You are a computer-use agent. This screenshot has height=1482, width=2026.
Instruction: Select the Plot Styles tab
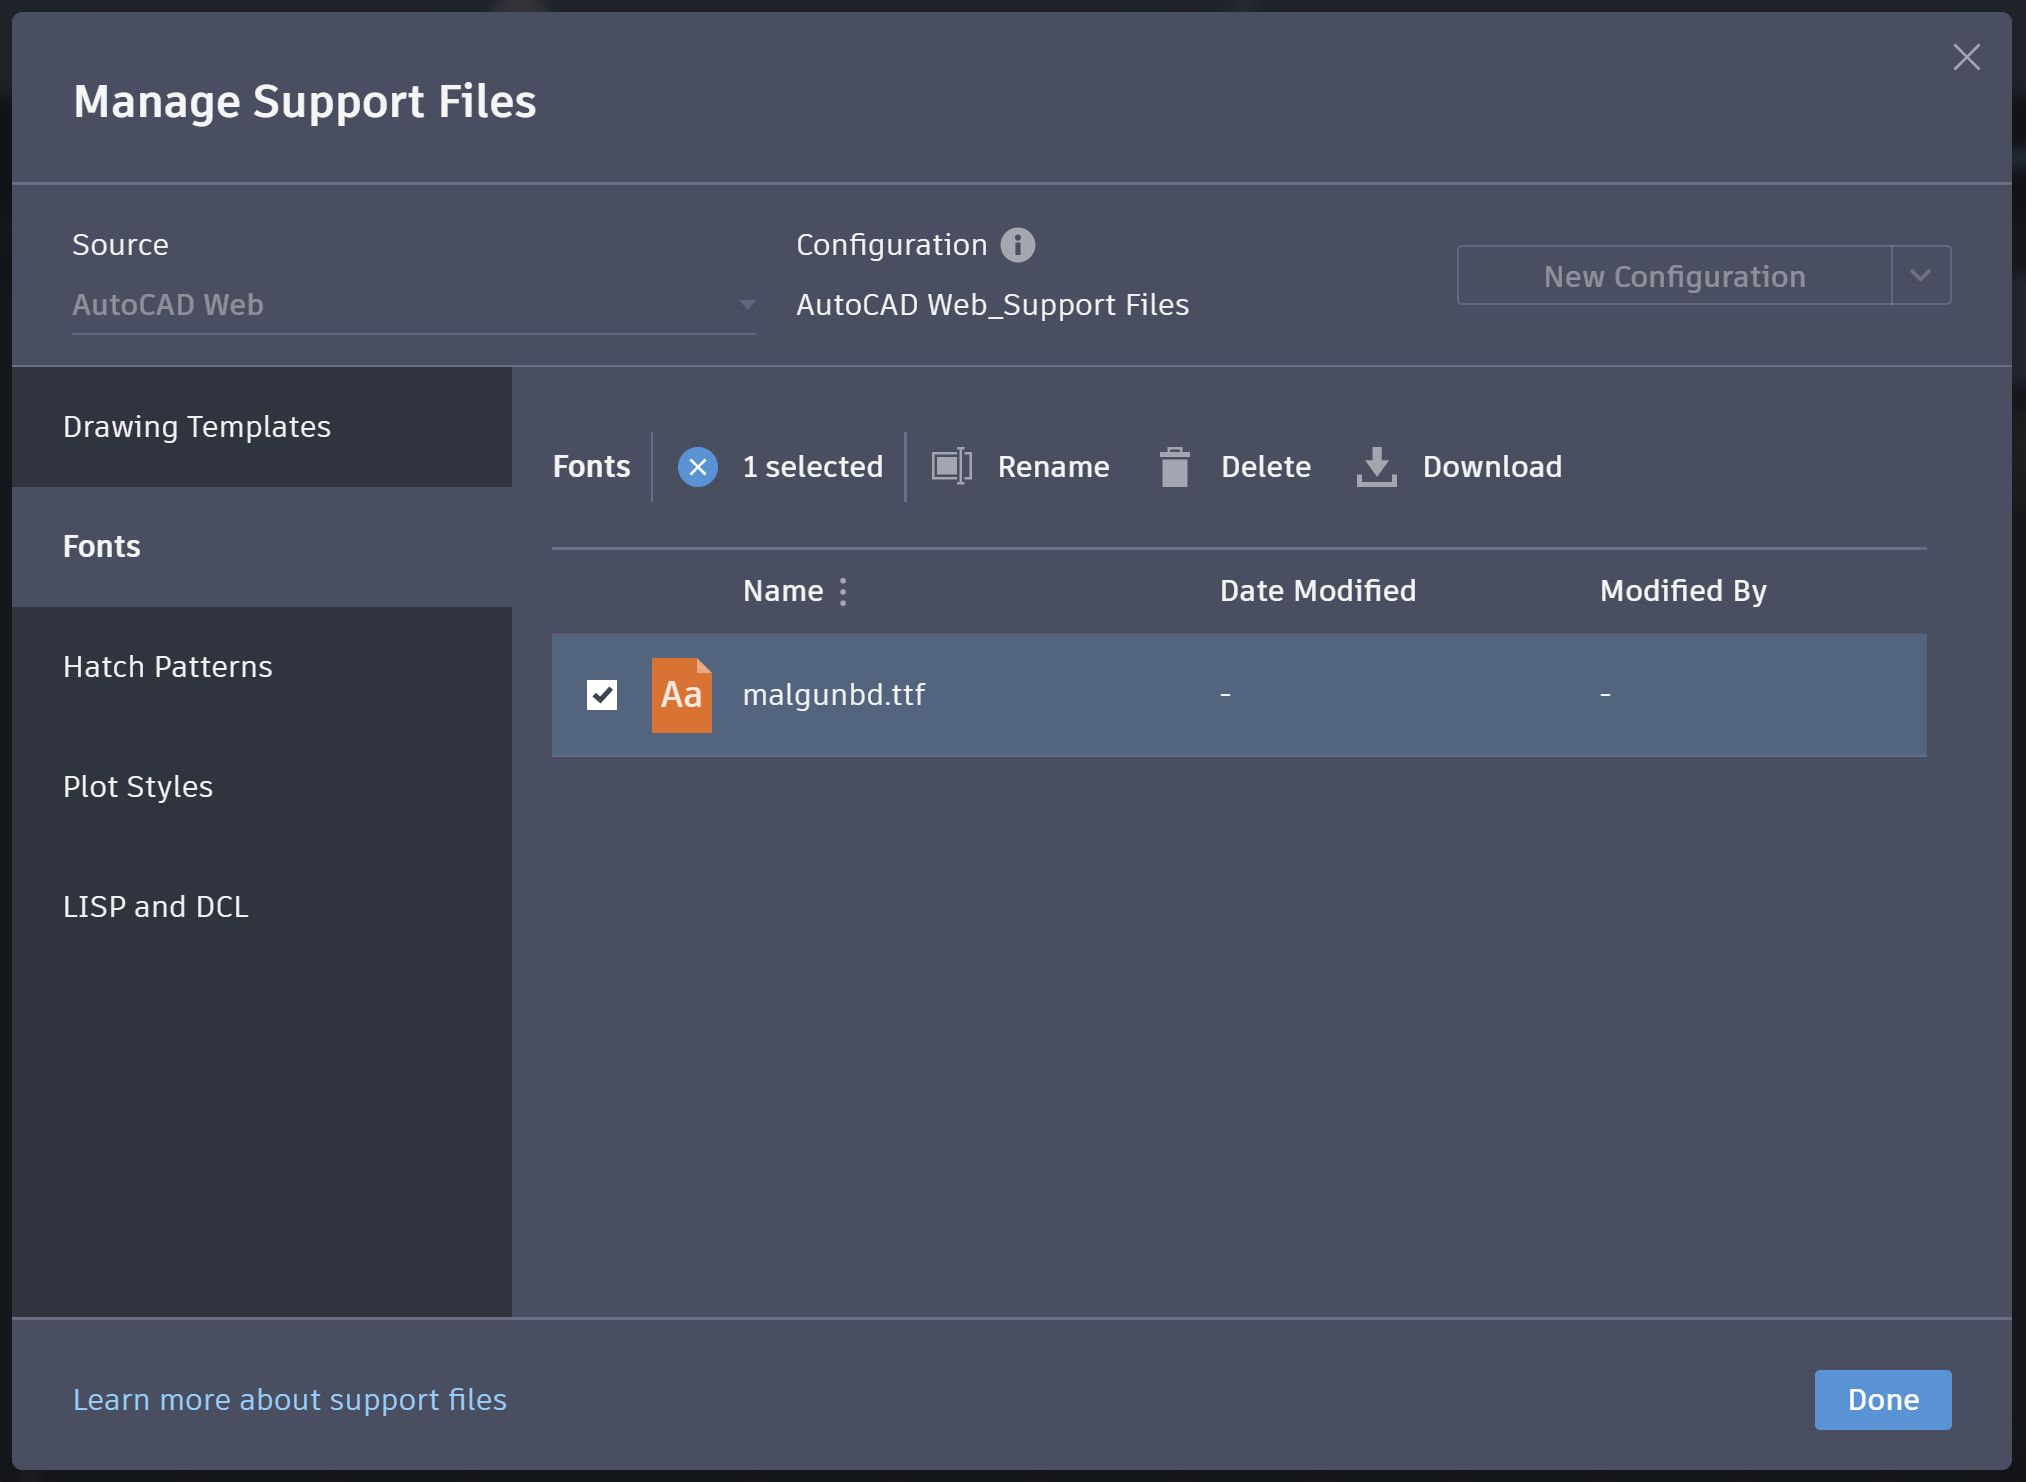pyautogui.click(x=138, y=787)
